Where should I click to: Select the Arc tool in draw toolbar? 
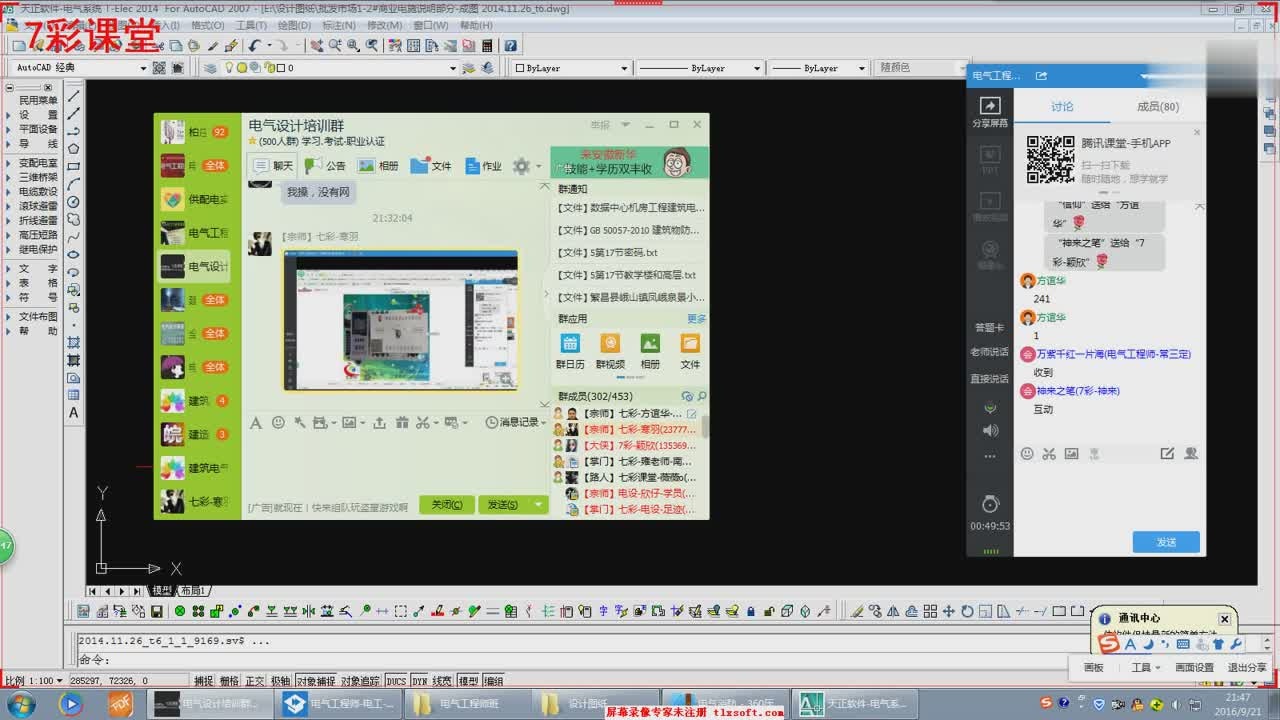pos(74,184)
